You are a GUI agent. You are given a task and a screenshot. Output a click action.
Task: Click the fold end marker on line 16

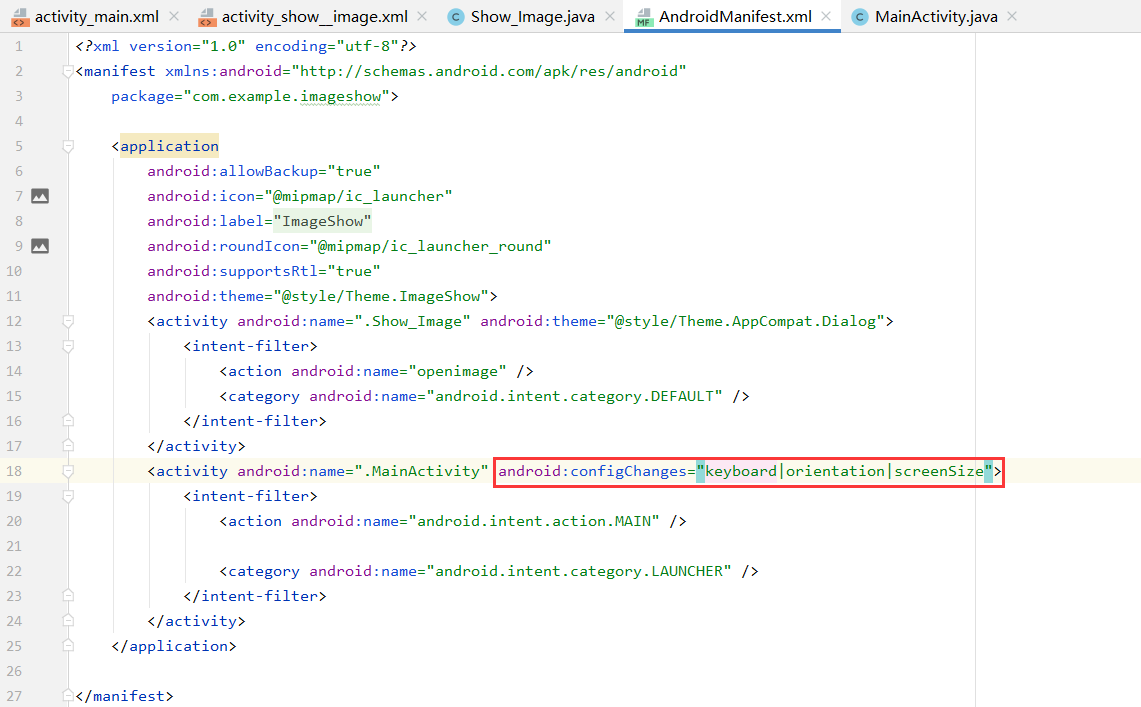point(68,421)
